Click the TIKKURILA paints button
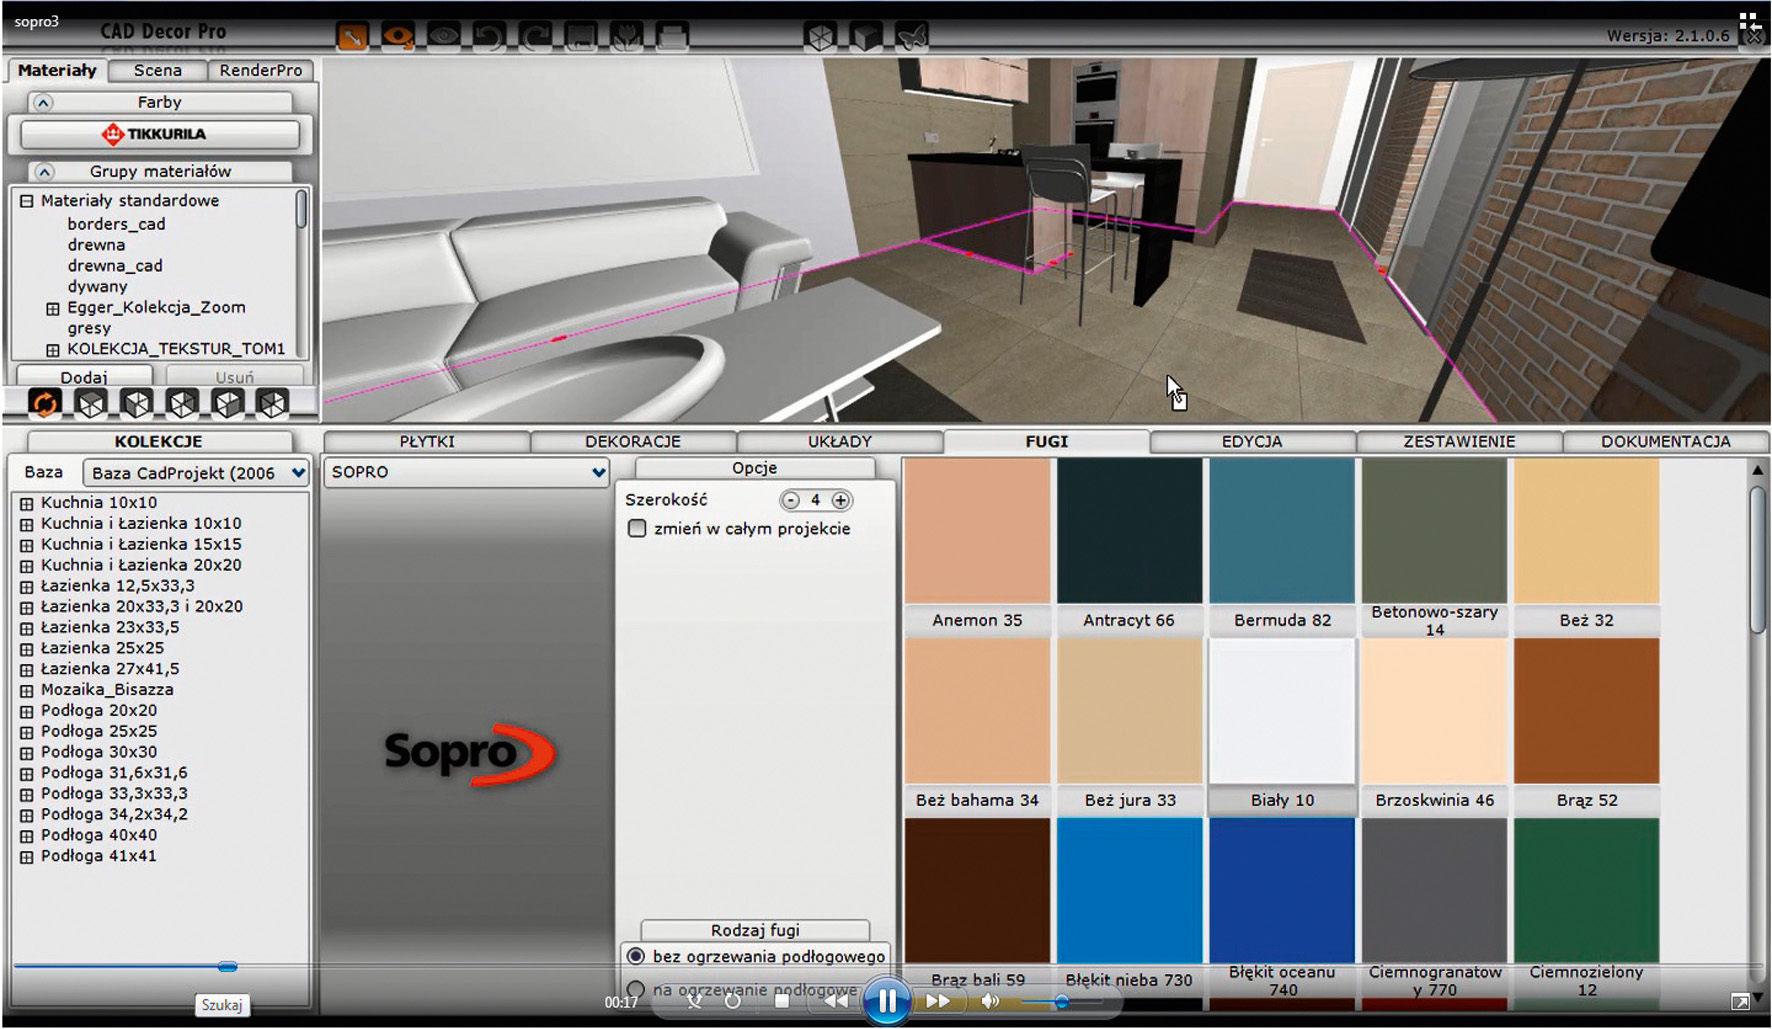Screen dimensions: 1772x1029 pyautogui.click(x=160, y=134)
